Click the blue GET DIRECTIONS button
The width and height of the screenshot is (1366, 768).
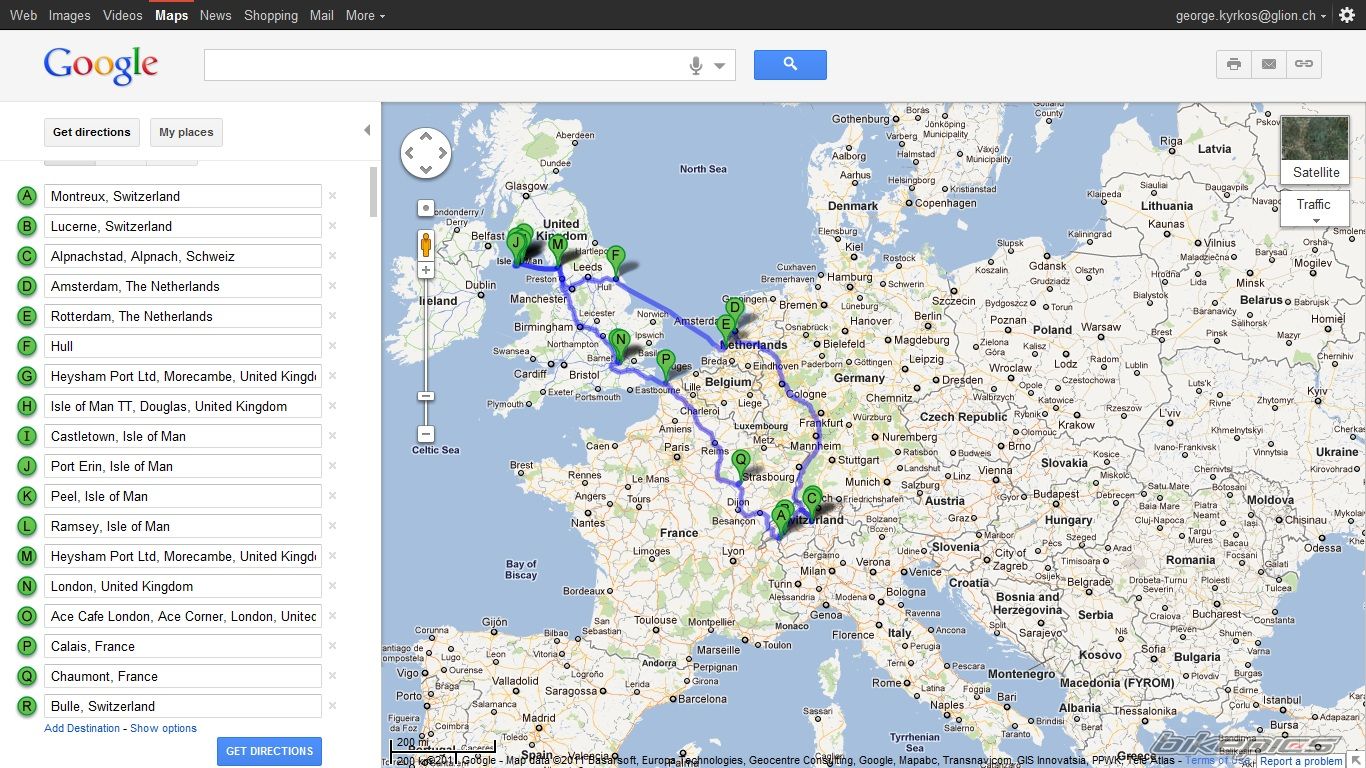click(269, 751)
